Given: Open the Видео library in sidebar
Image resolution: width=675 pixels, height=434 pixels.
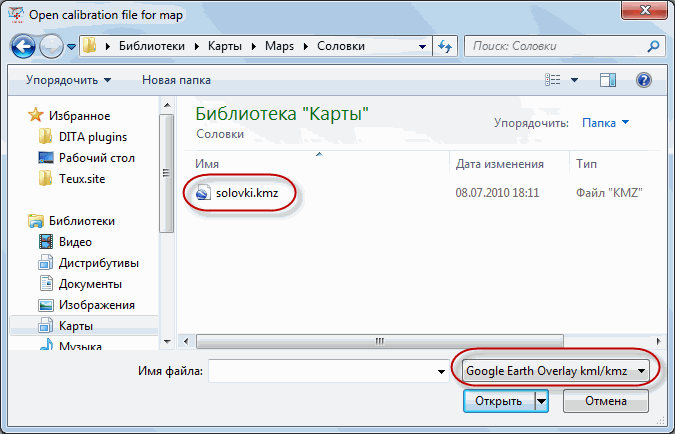Looking at the screenshot, I should [75, 241].
